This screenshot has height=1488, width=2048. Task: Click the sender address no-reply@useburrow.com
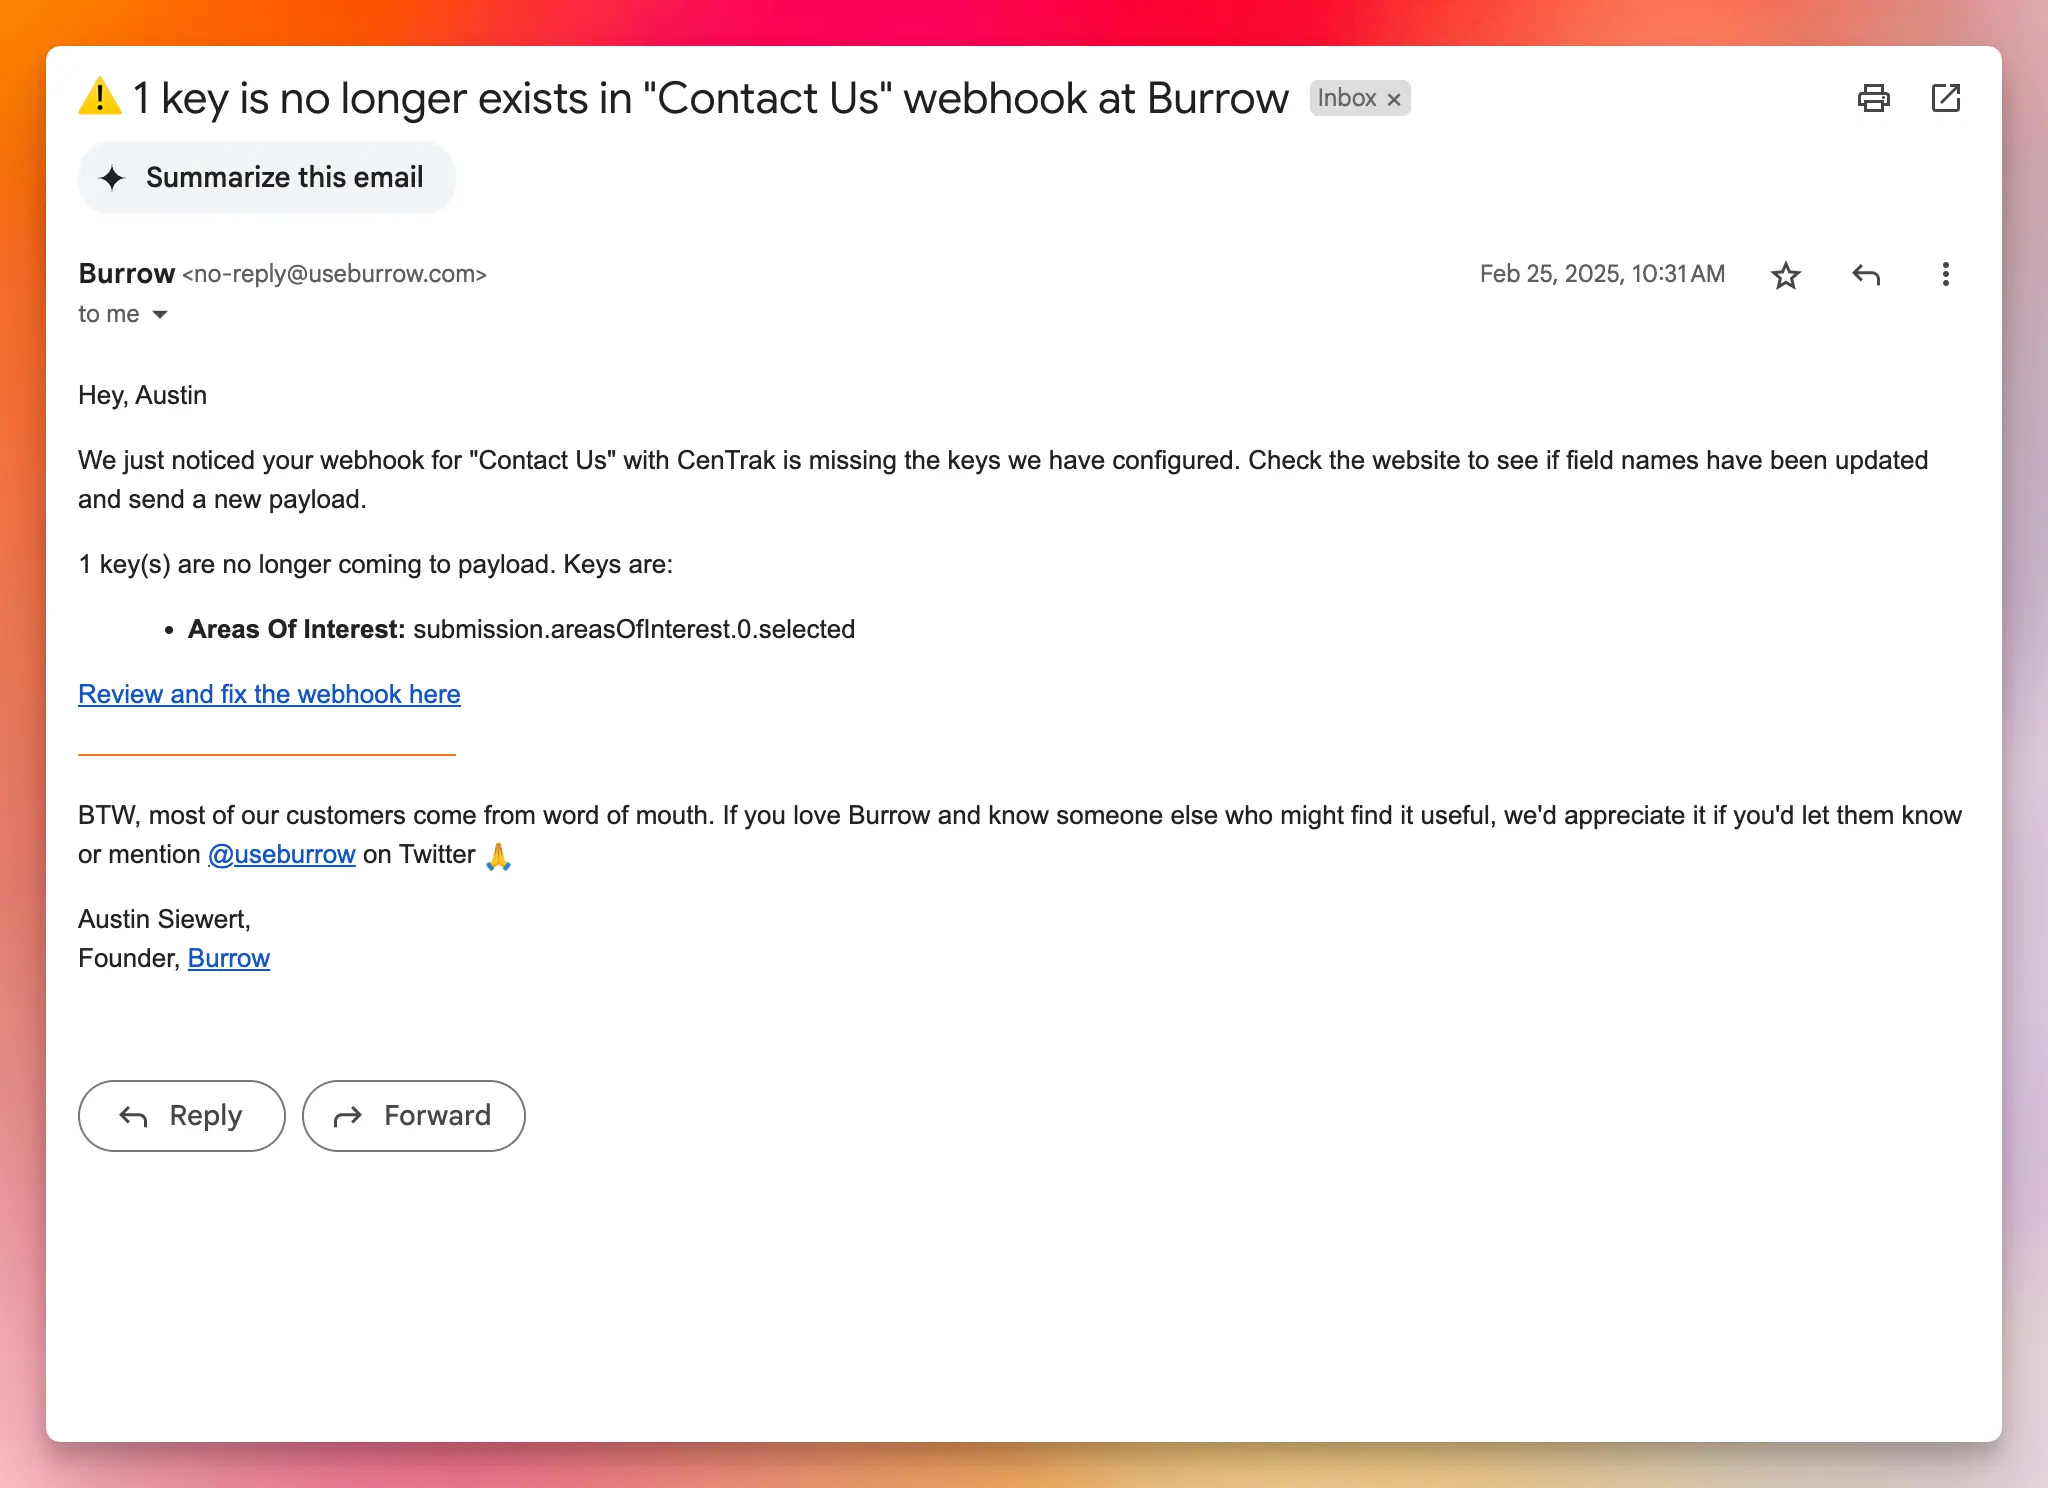(334, 274)
